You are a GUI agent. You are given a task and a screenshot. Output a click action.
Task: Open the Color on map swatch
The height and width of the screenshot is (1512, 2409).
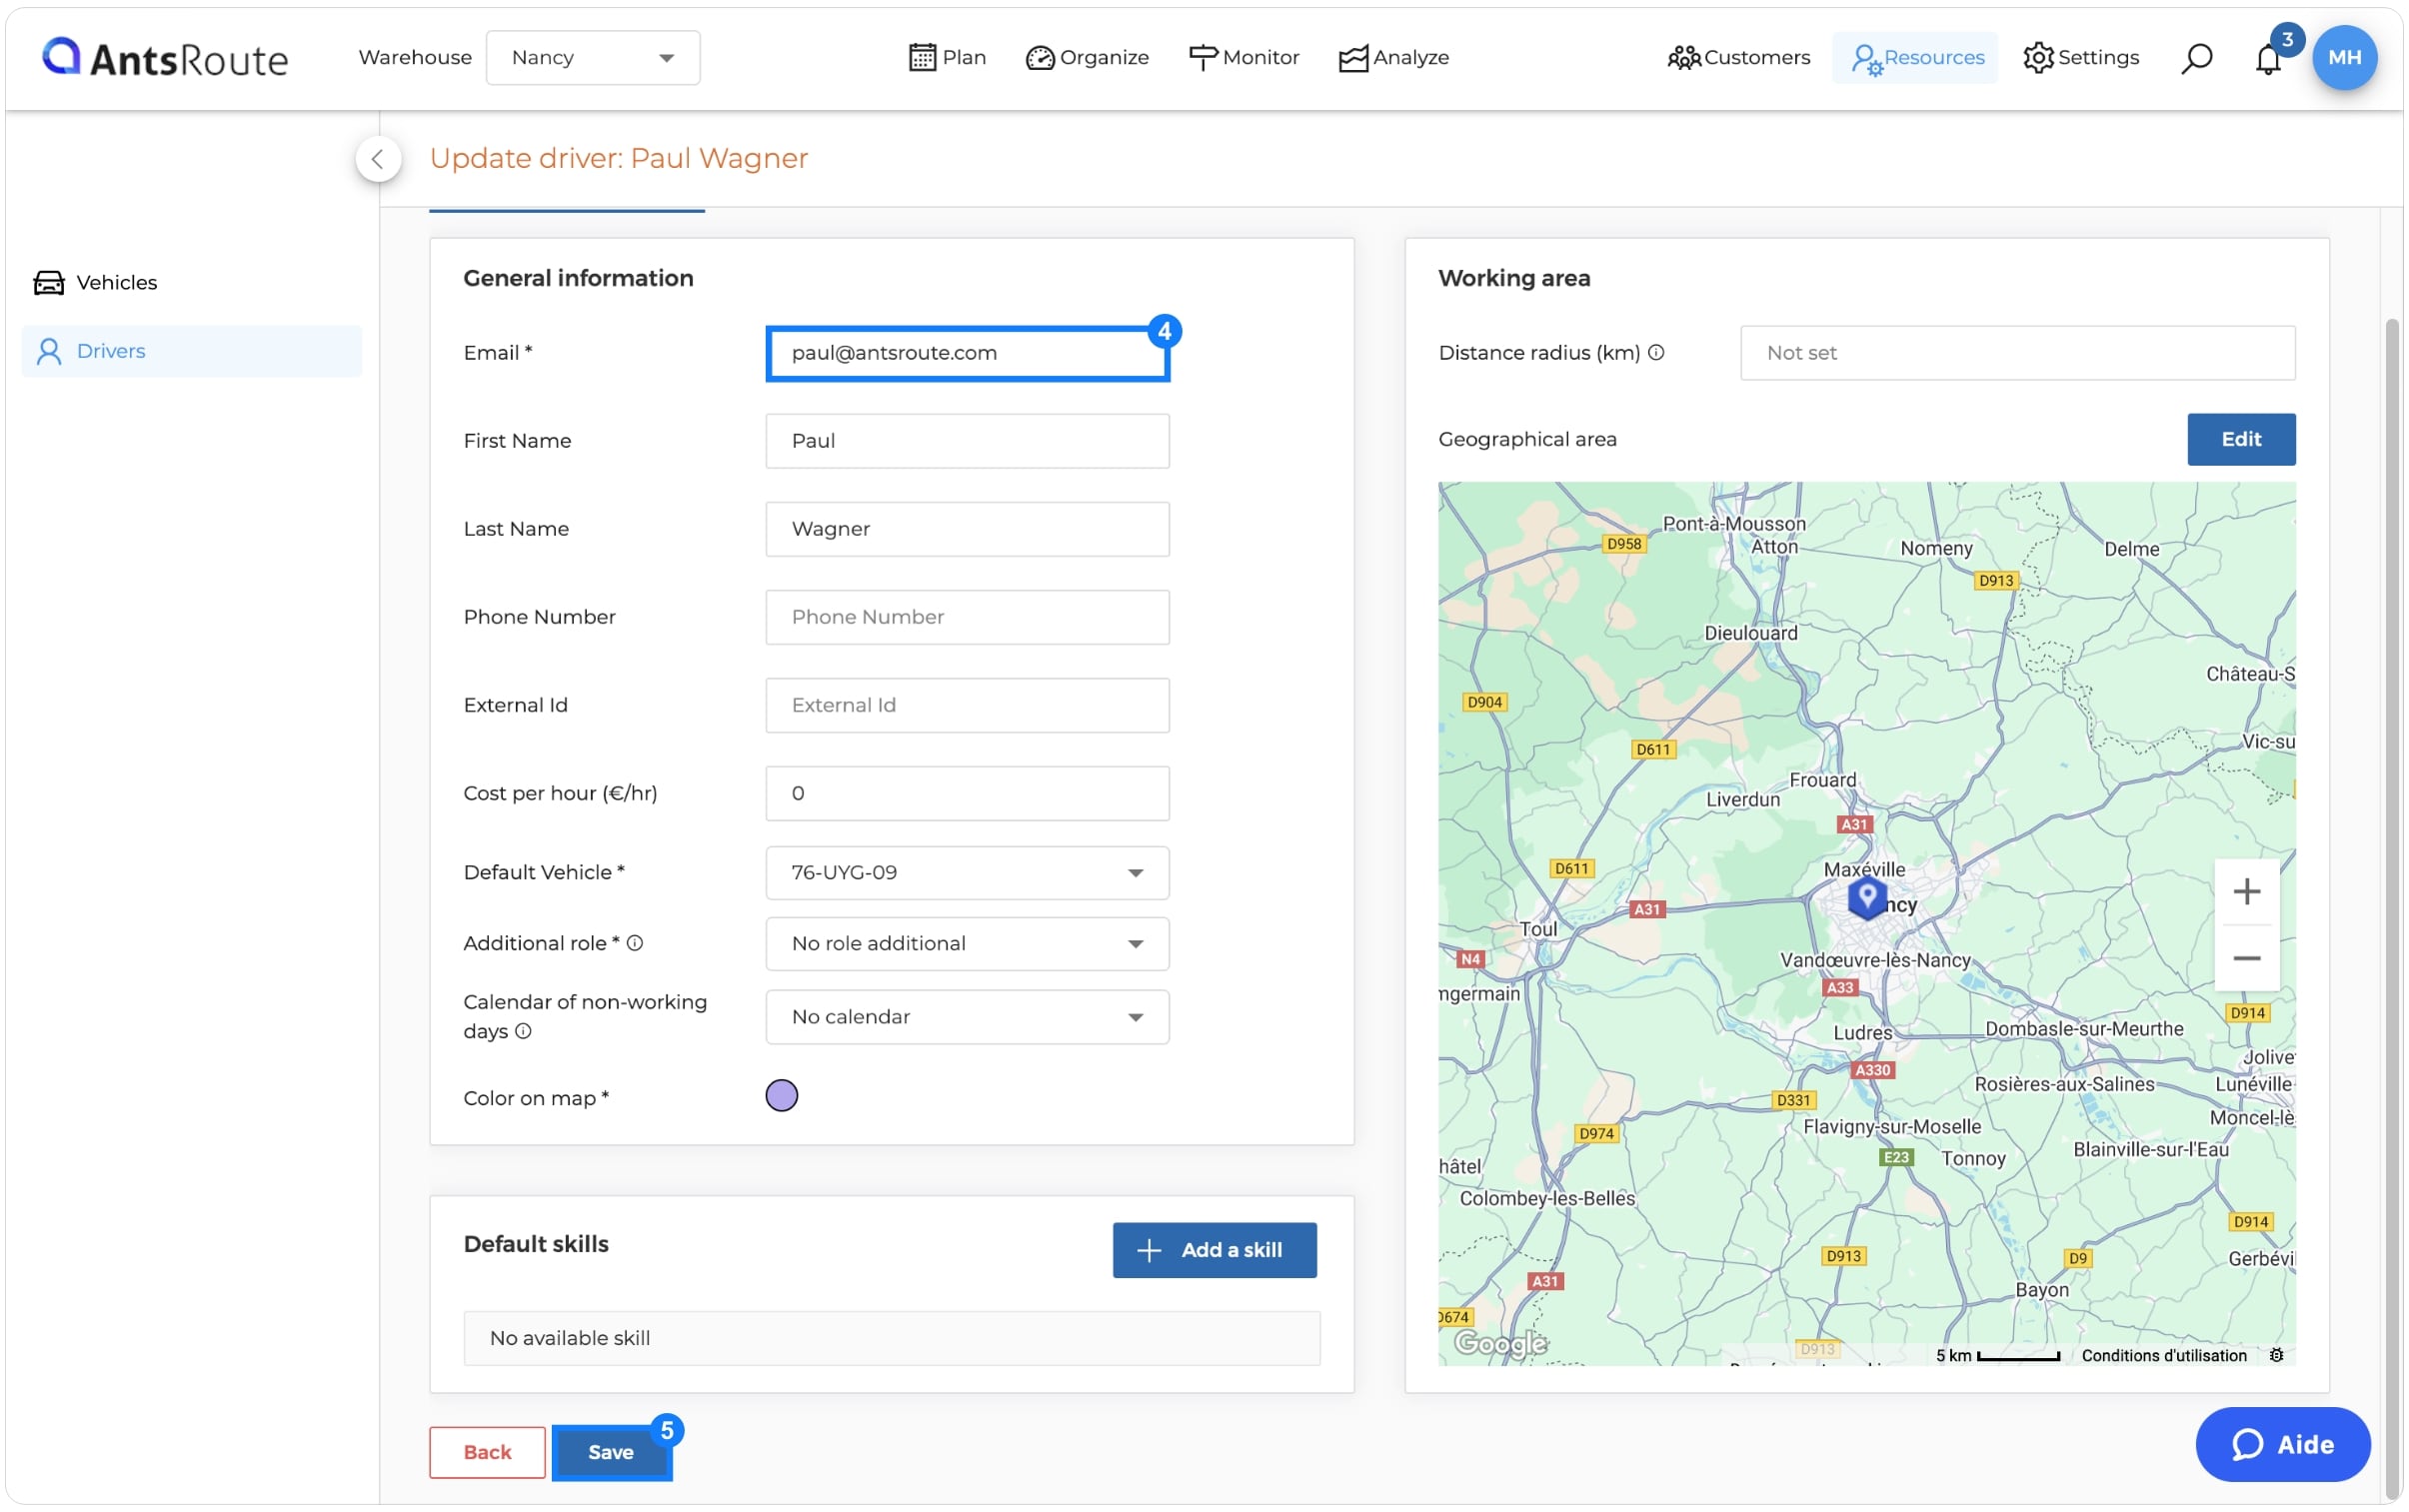[x=781, y=1096]
